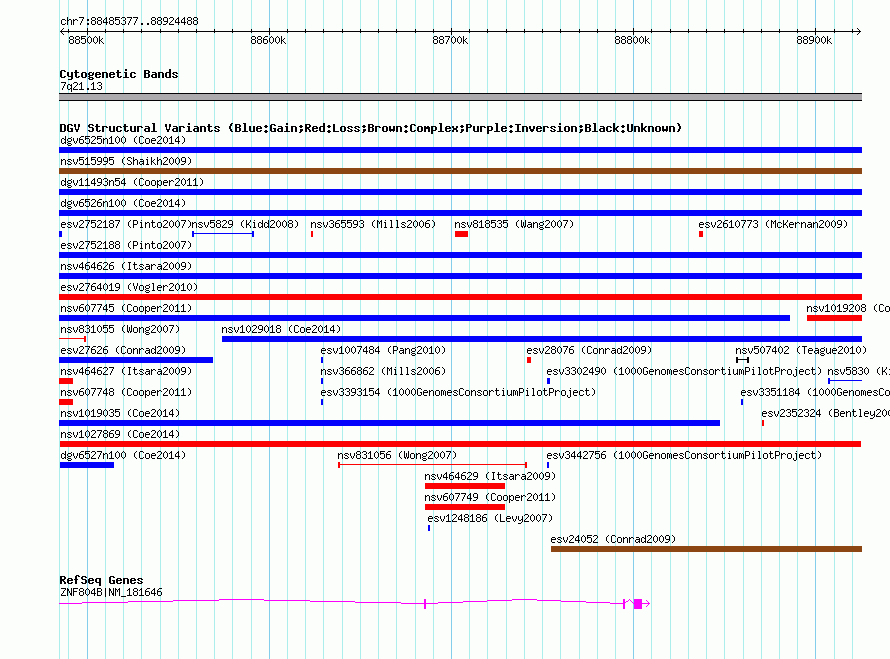Click the esv2352324 Bentley variant label
890x659 pixels.
(825, 413)
